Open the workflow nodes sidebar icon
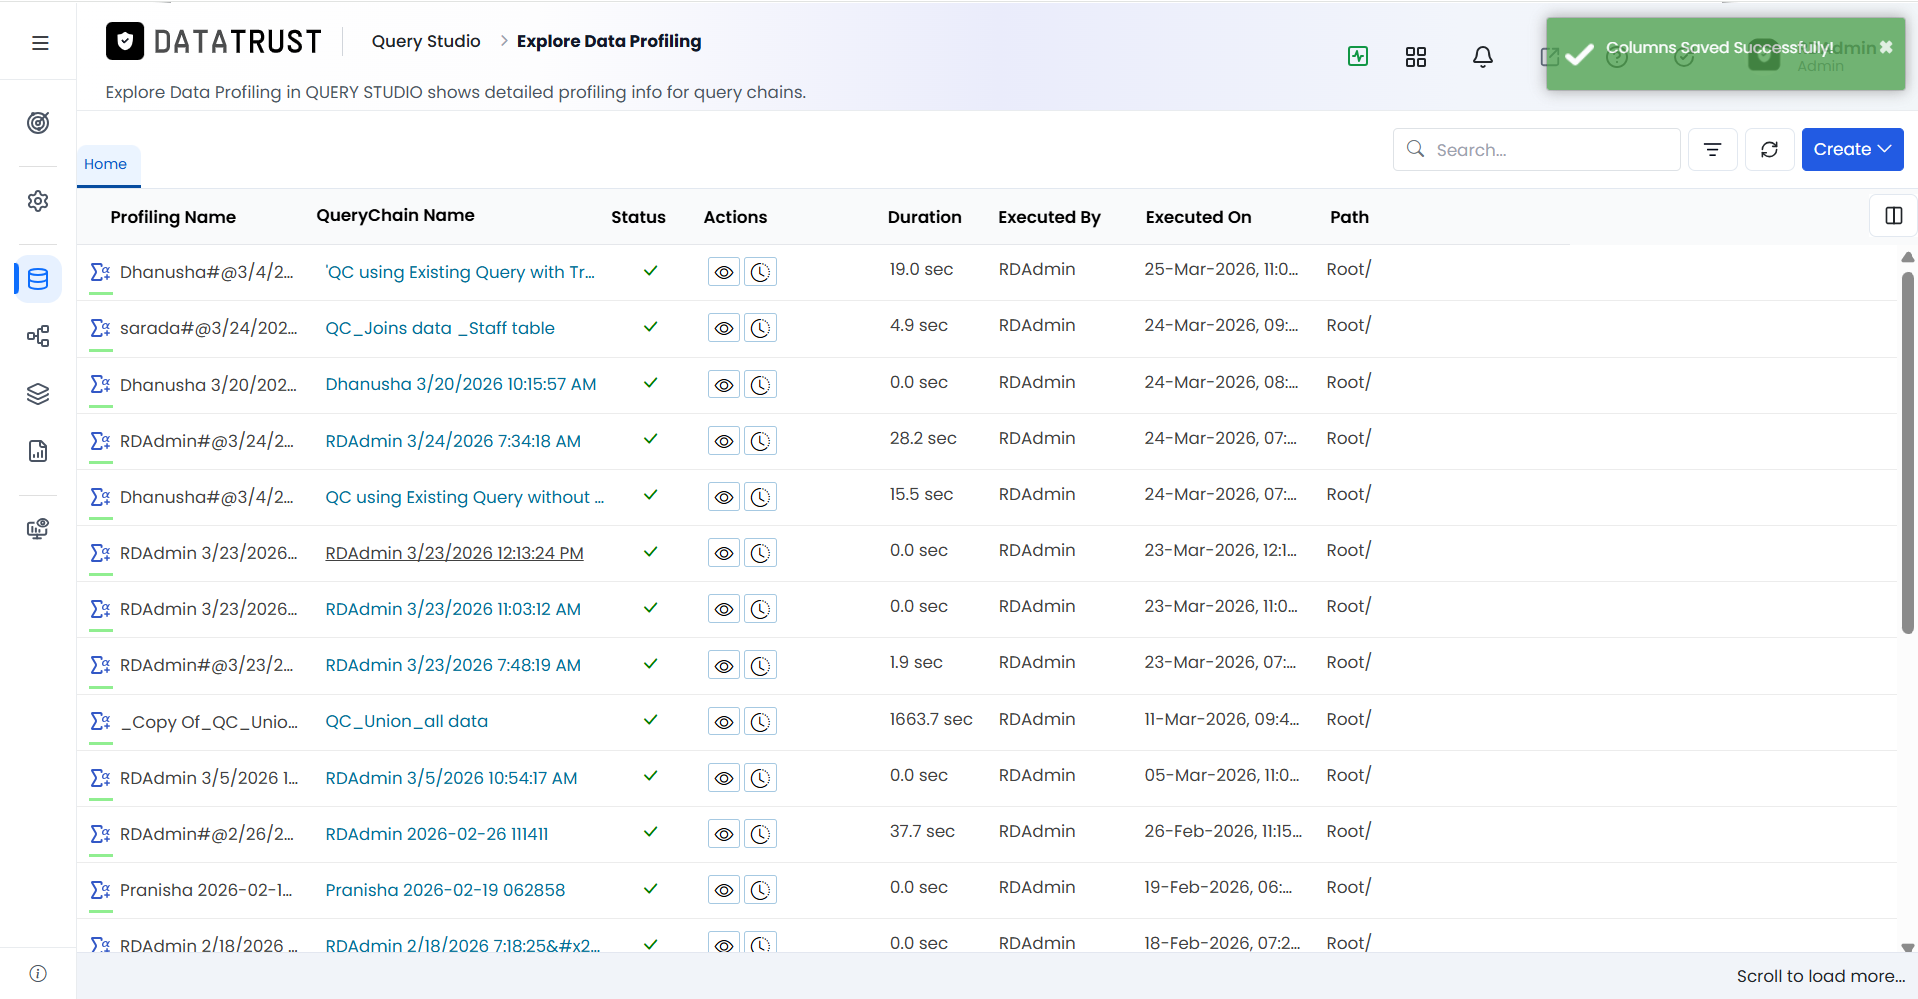 click(x=38, y=336)
